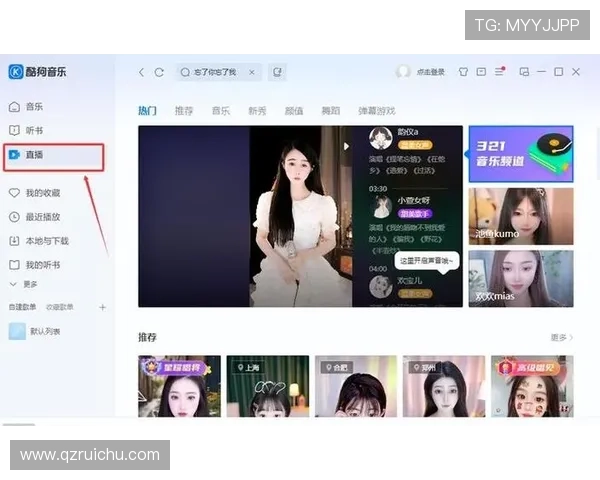Click 点击登录 to log in
Image resolution: width=600 pixels, height=480 pixels.
pyautogui.click(x=430, y=72)
